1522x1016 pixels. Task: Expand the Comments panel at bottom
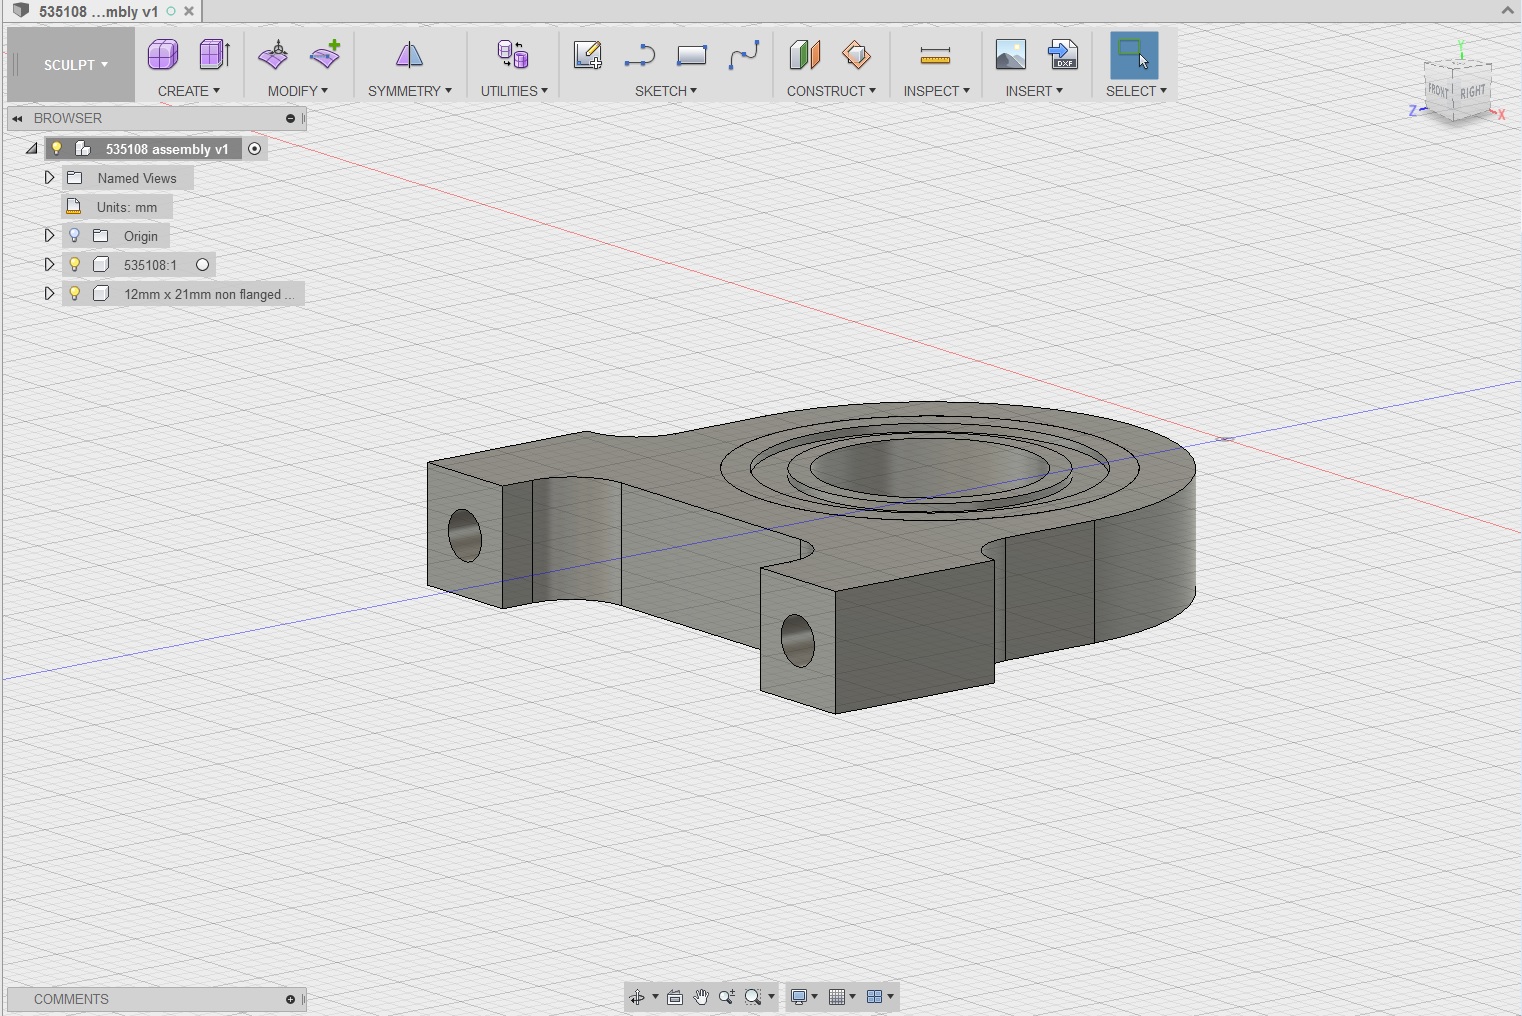pos(290,999)
